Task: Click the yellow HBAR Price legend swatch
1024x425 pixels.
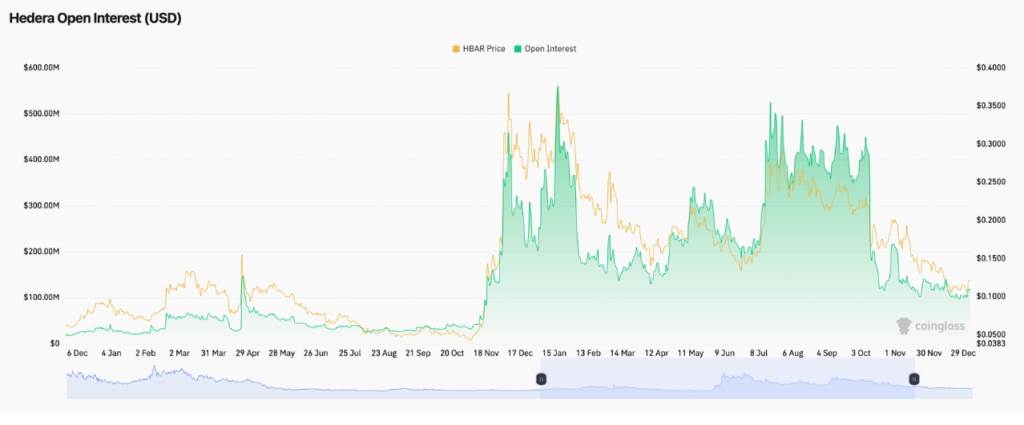Action: (456, 49)
